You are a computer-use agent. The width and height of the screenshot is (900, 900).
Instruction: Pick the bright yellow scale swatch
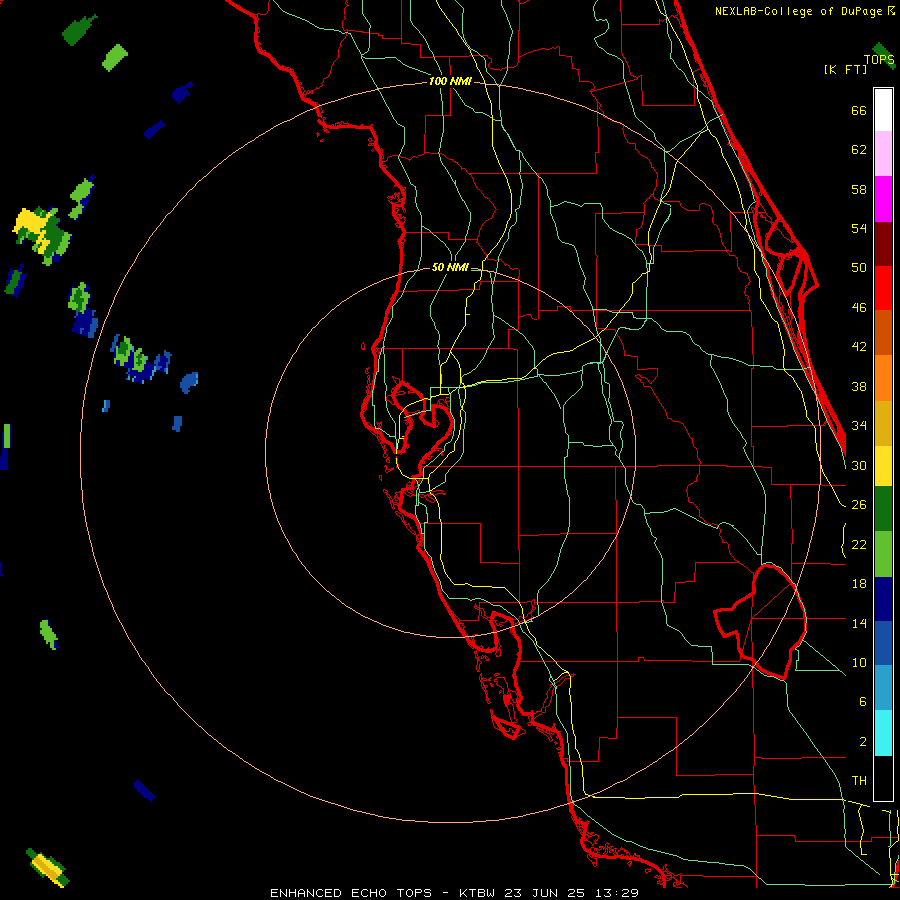tap(883, 465)
